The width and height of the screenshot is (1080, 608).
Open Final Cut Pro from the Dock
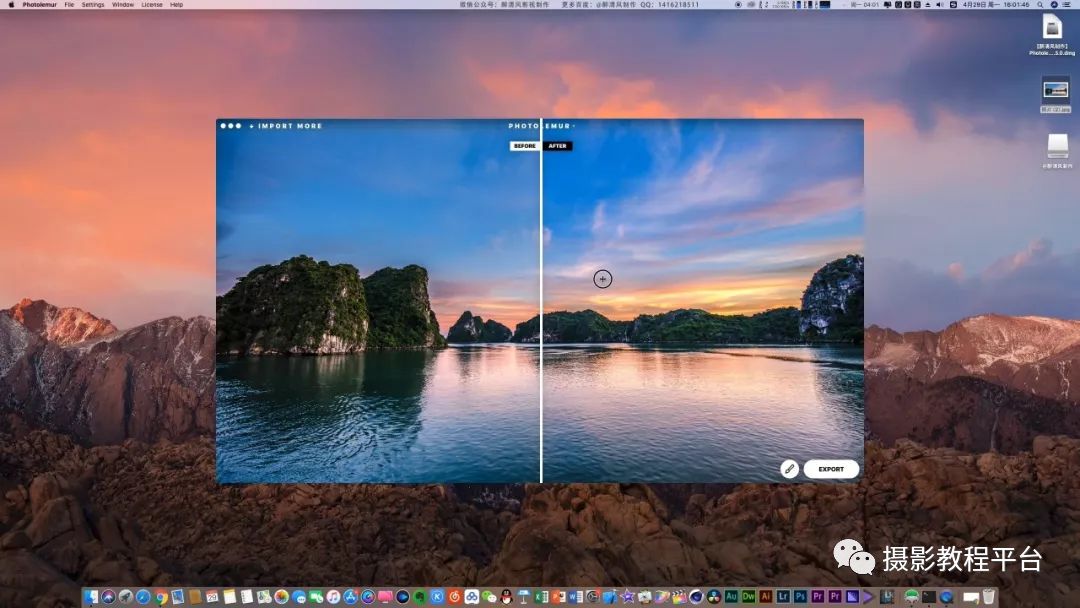point(680,597)
